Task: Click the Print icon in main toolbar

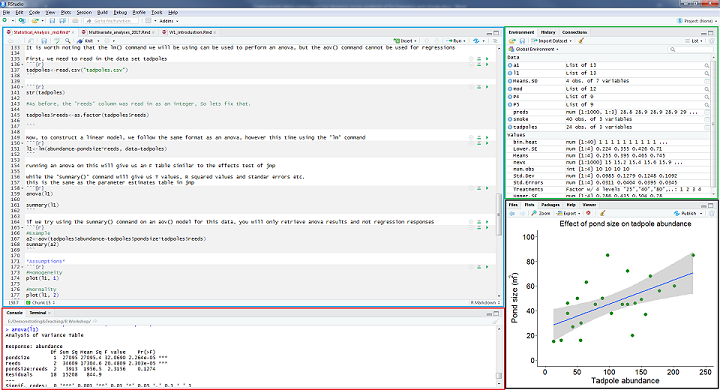Action: pyautogui.click(x=75, y=21)
